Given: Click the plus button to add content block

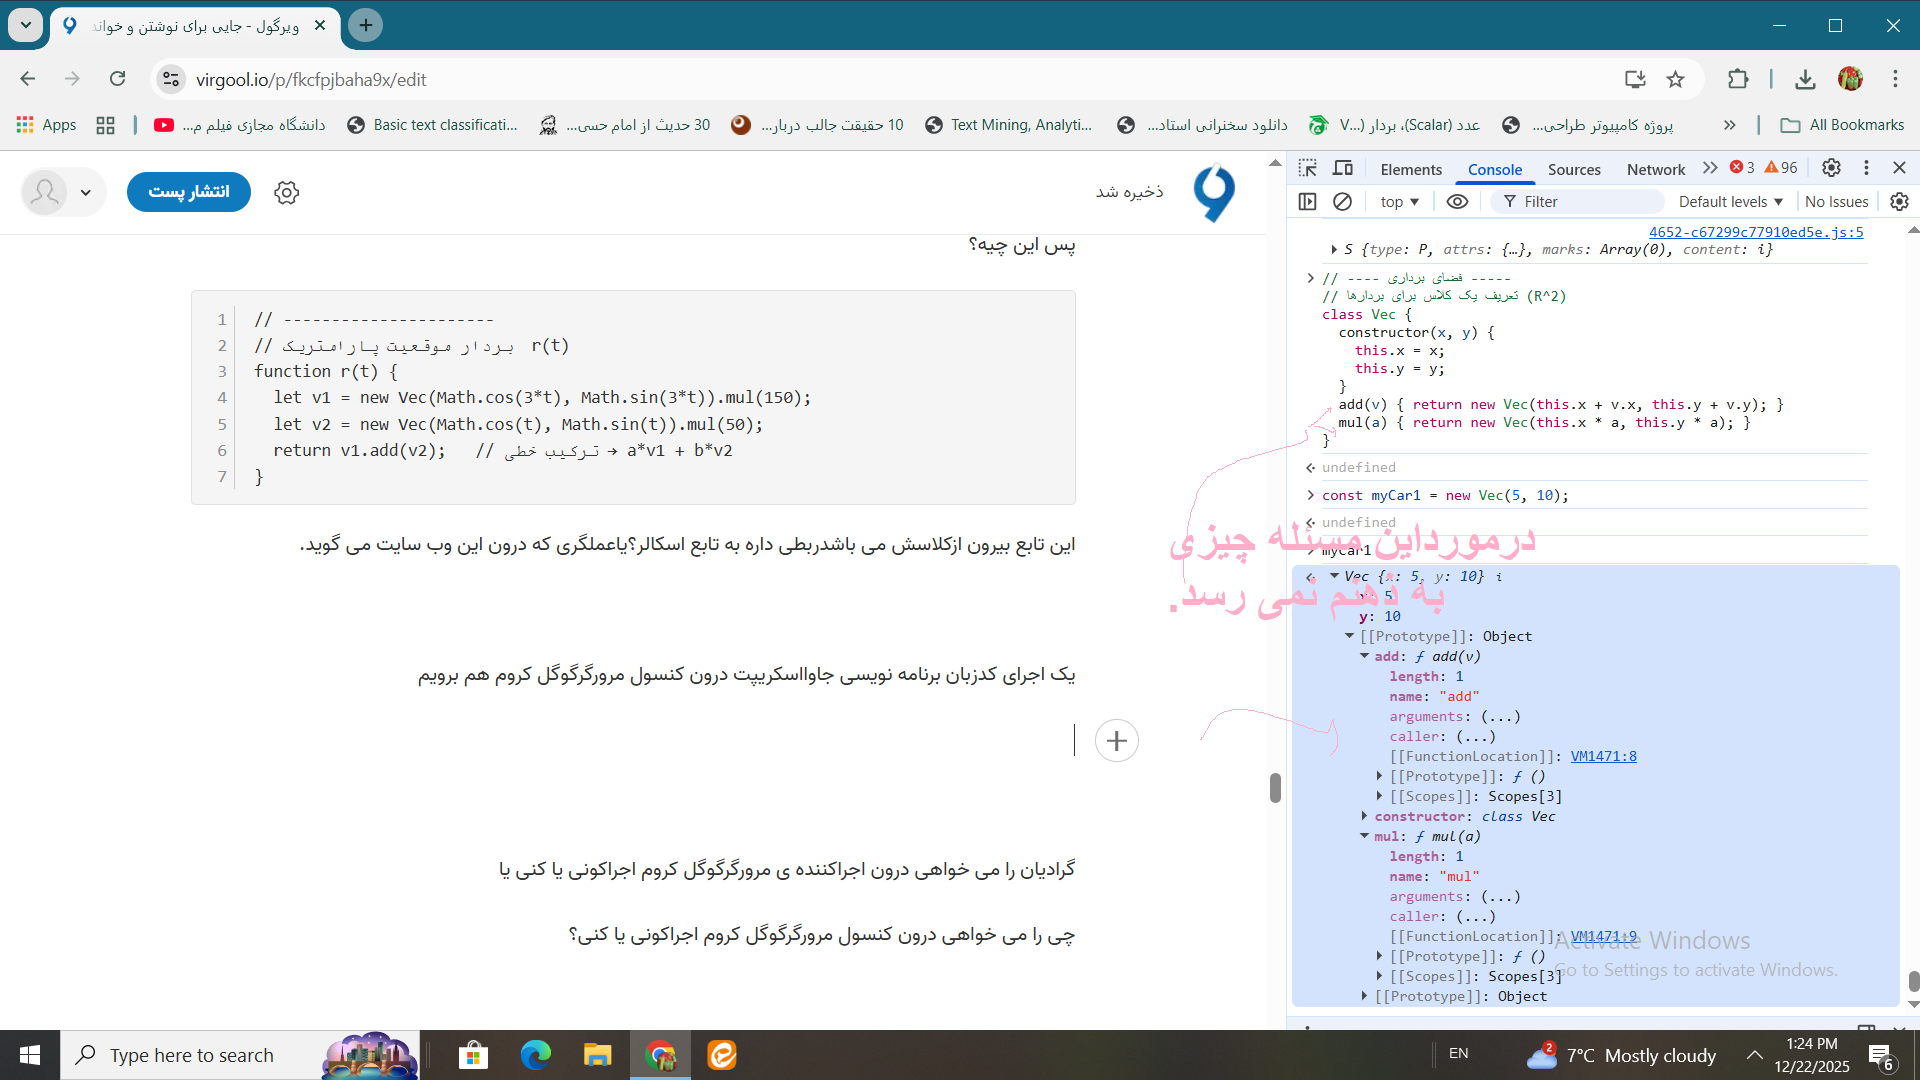Looking at the screenshot, I should pos(1117,740).
